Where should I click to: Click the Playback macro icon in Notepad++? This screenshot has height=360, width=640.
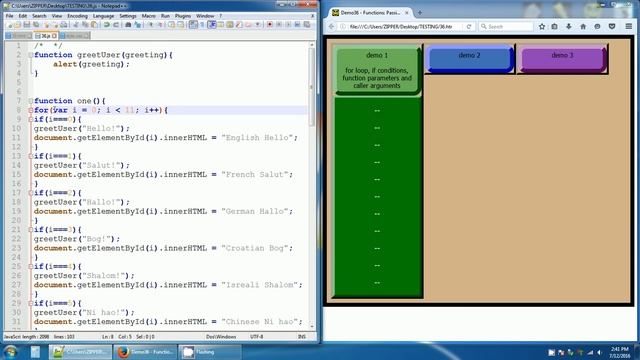click(x=288, y=25)
